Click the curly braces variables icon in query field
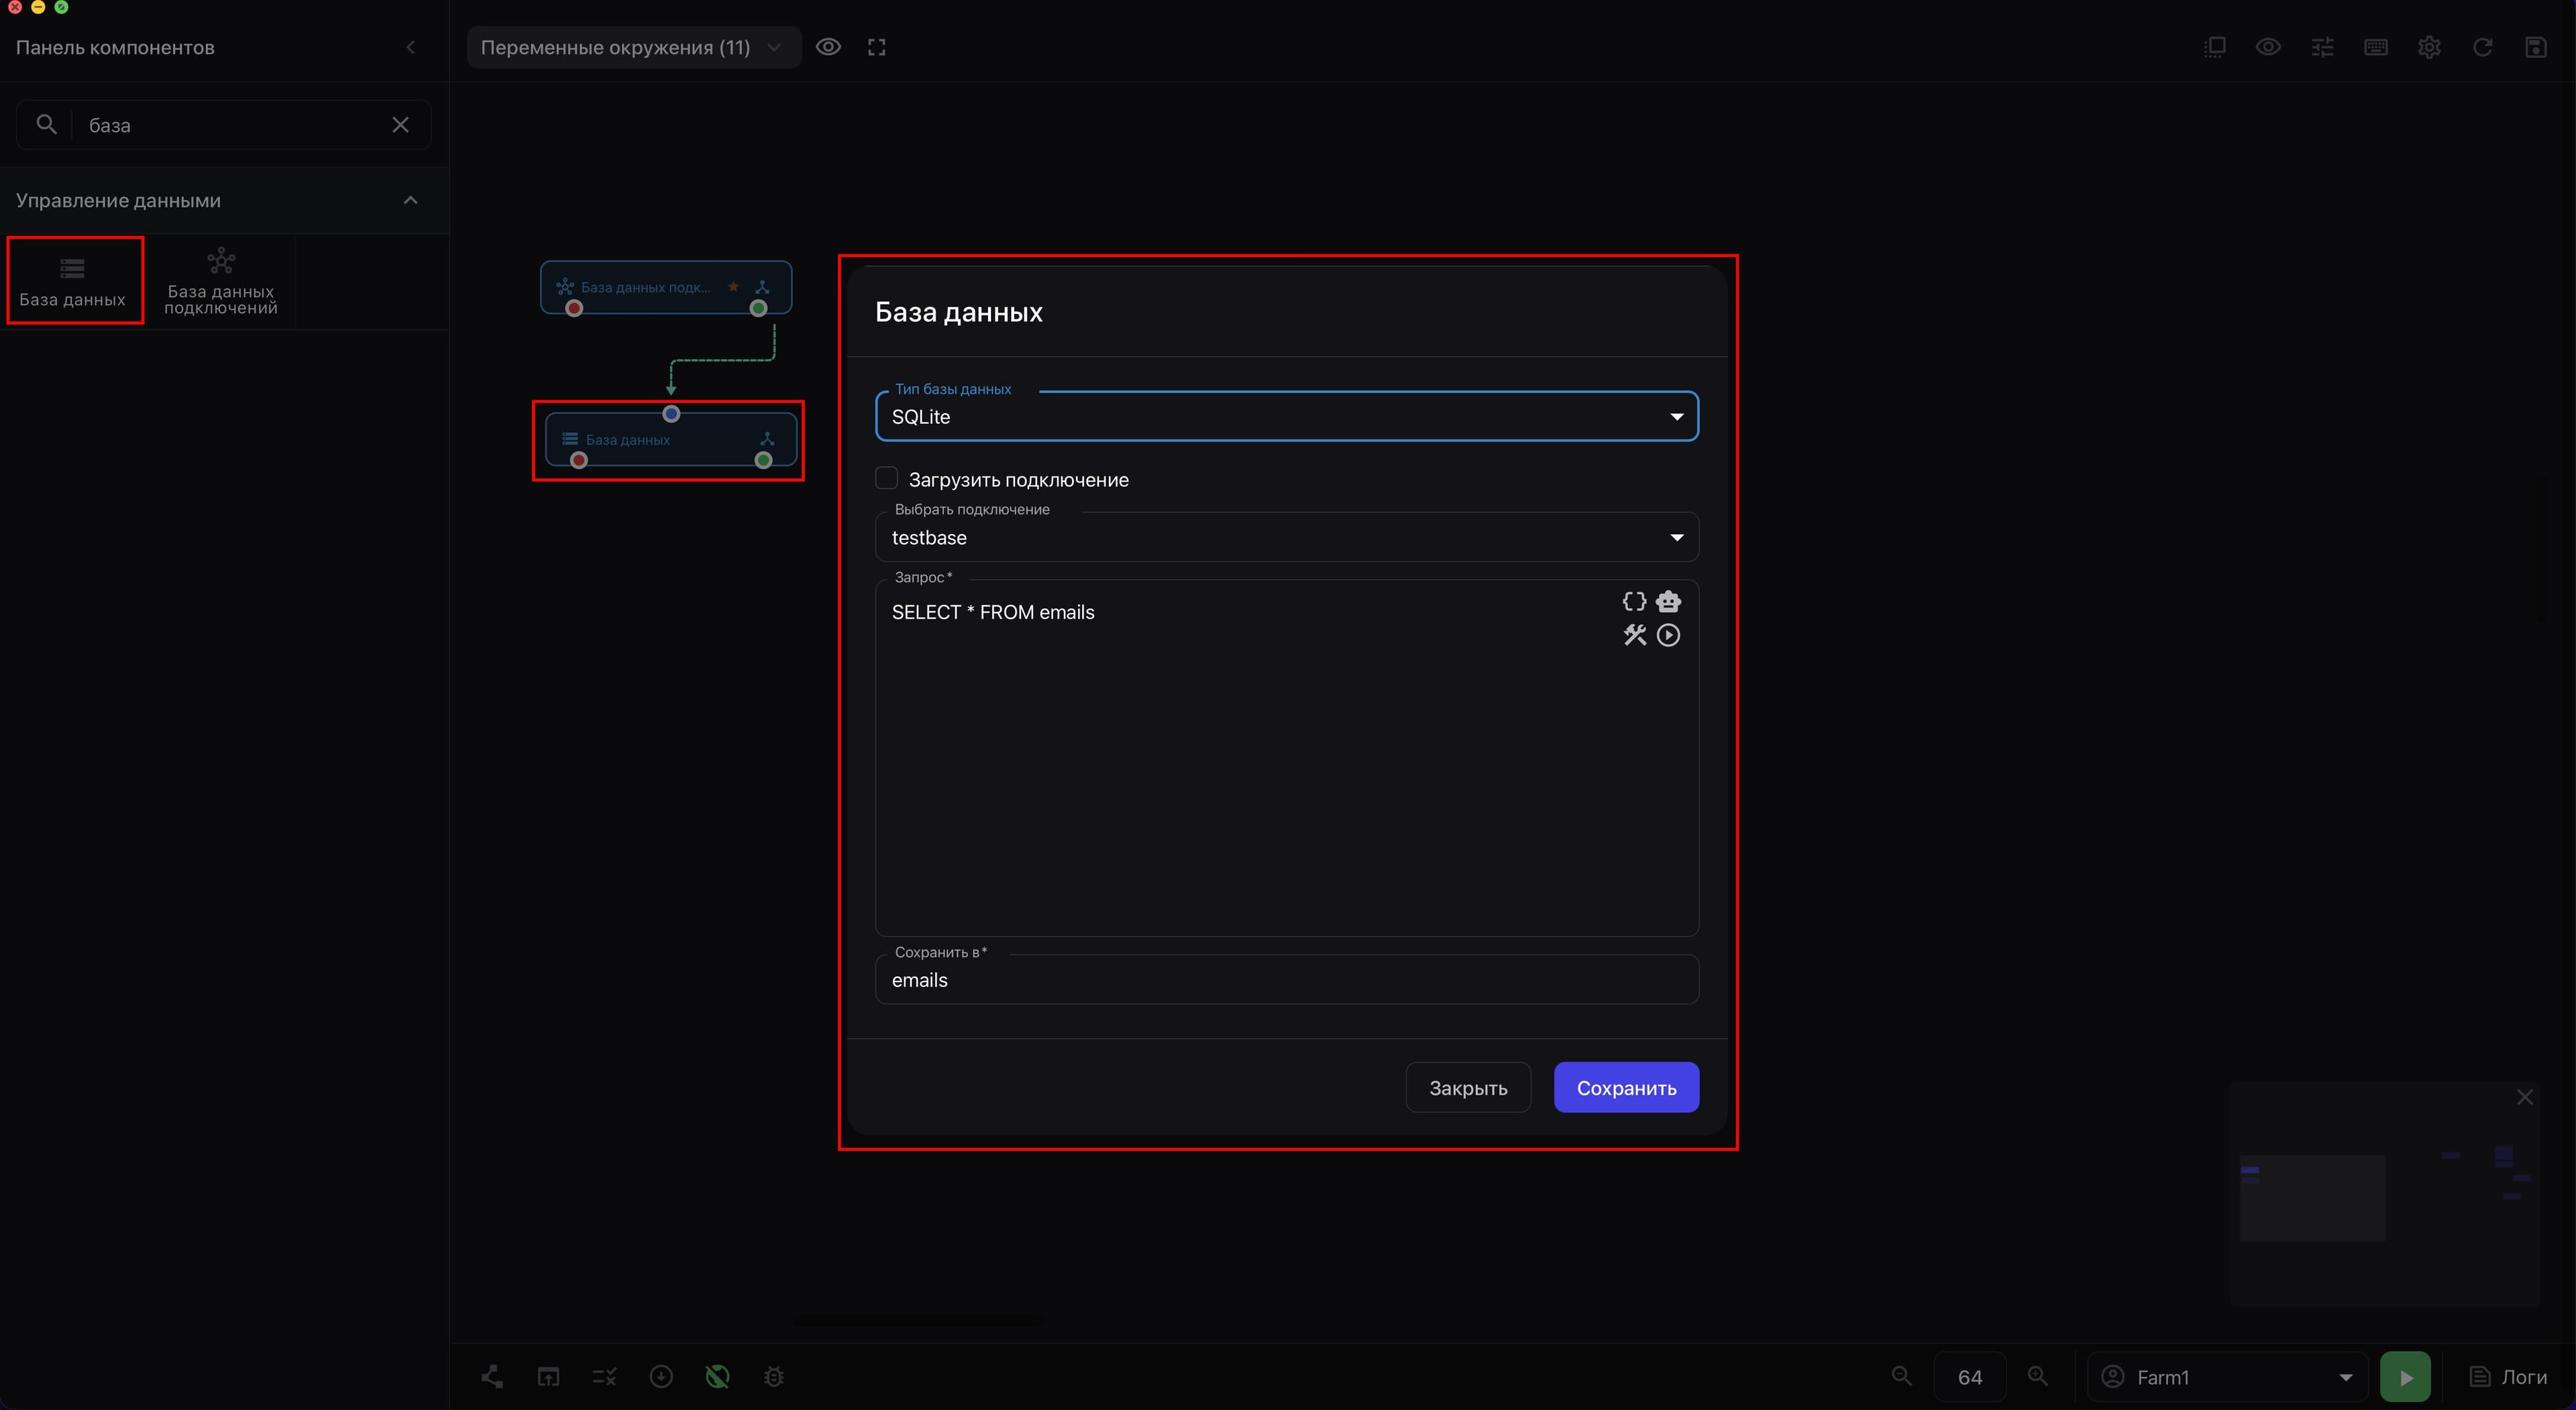 [1634, 601]
